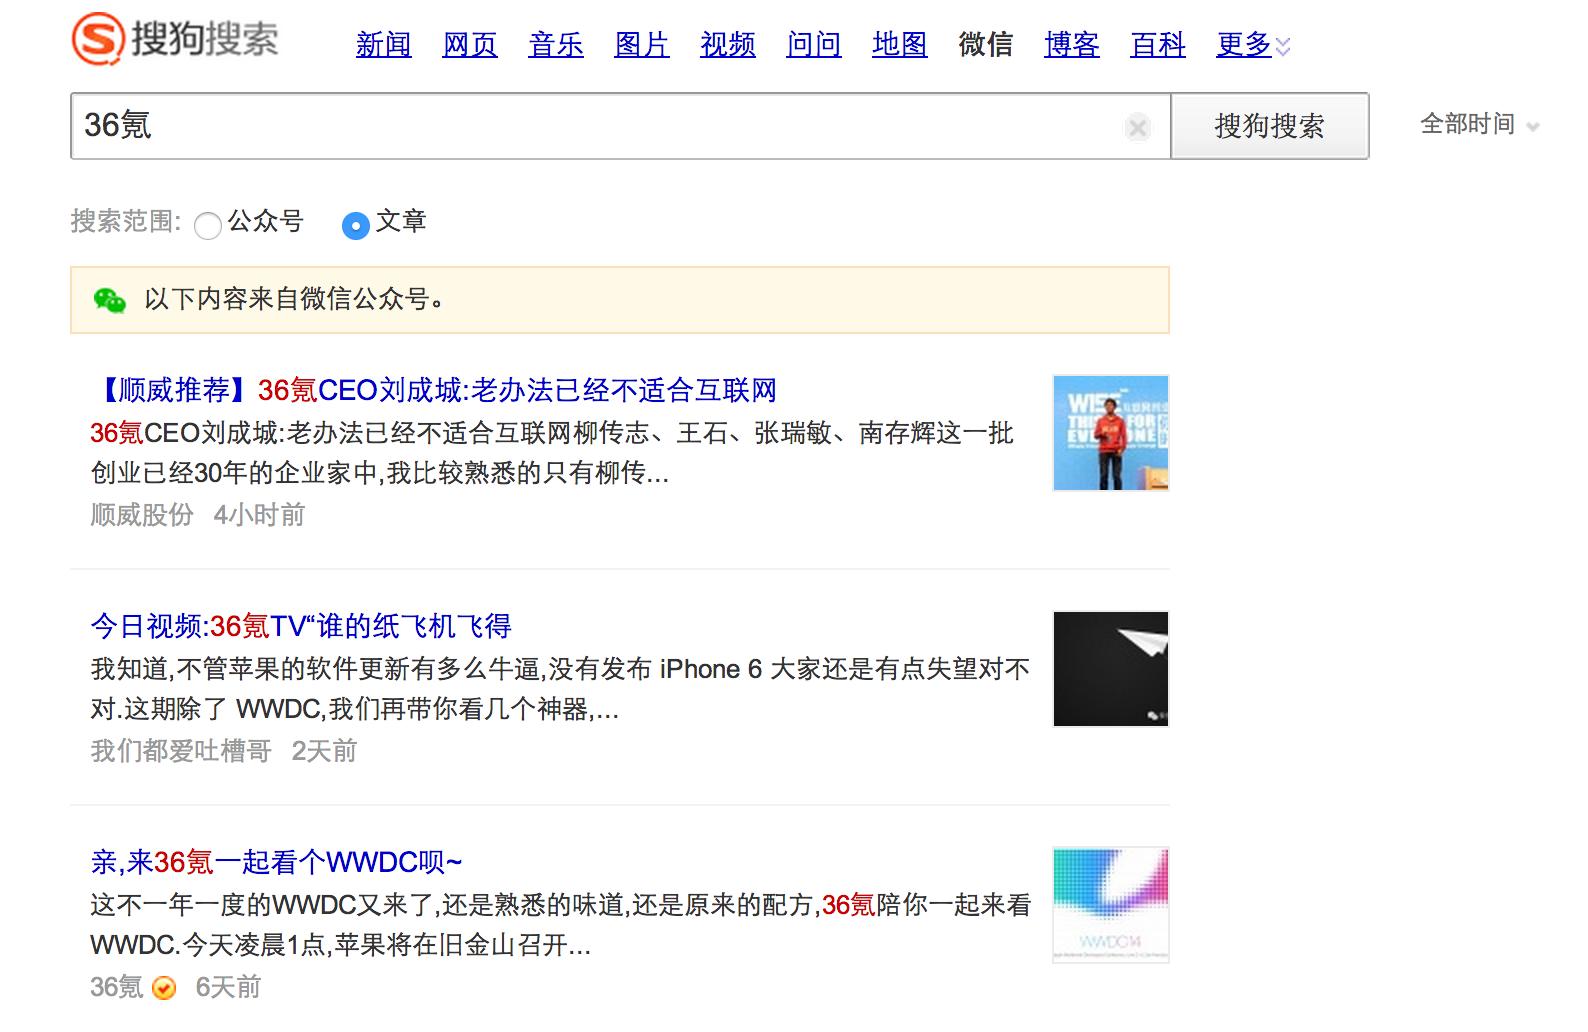
Task: Go to 百科 section
Action: 1158,44
